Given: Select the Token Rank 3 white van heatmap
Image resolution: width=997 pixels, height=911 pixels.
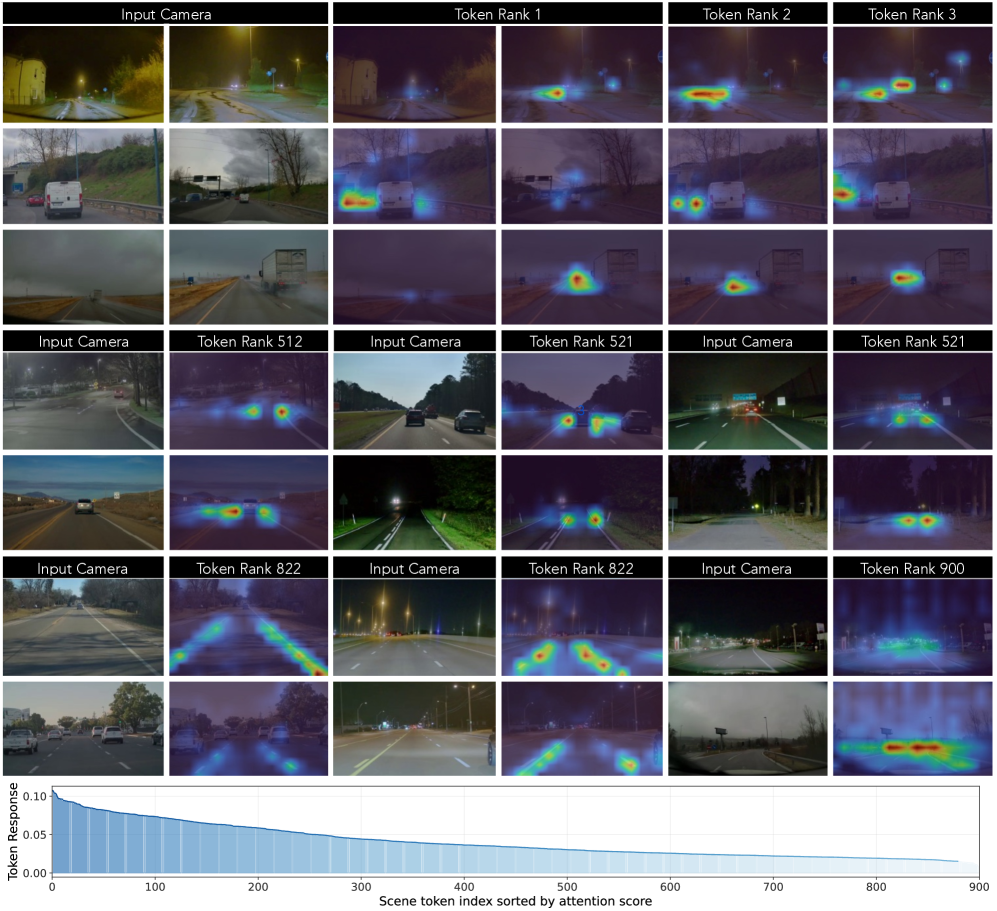Looking at the screenshot, I should pos(912,176).
